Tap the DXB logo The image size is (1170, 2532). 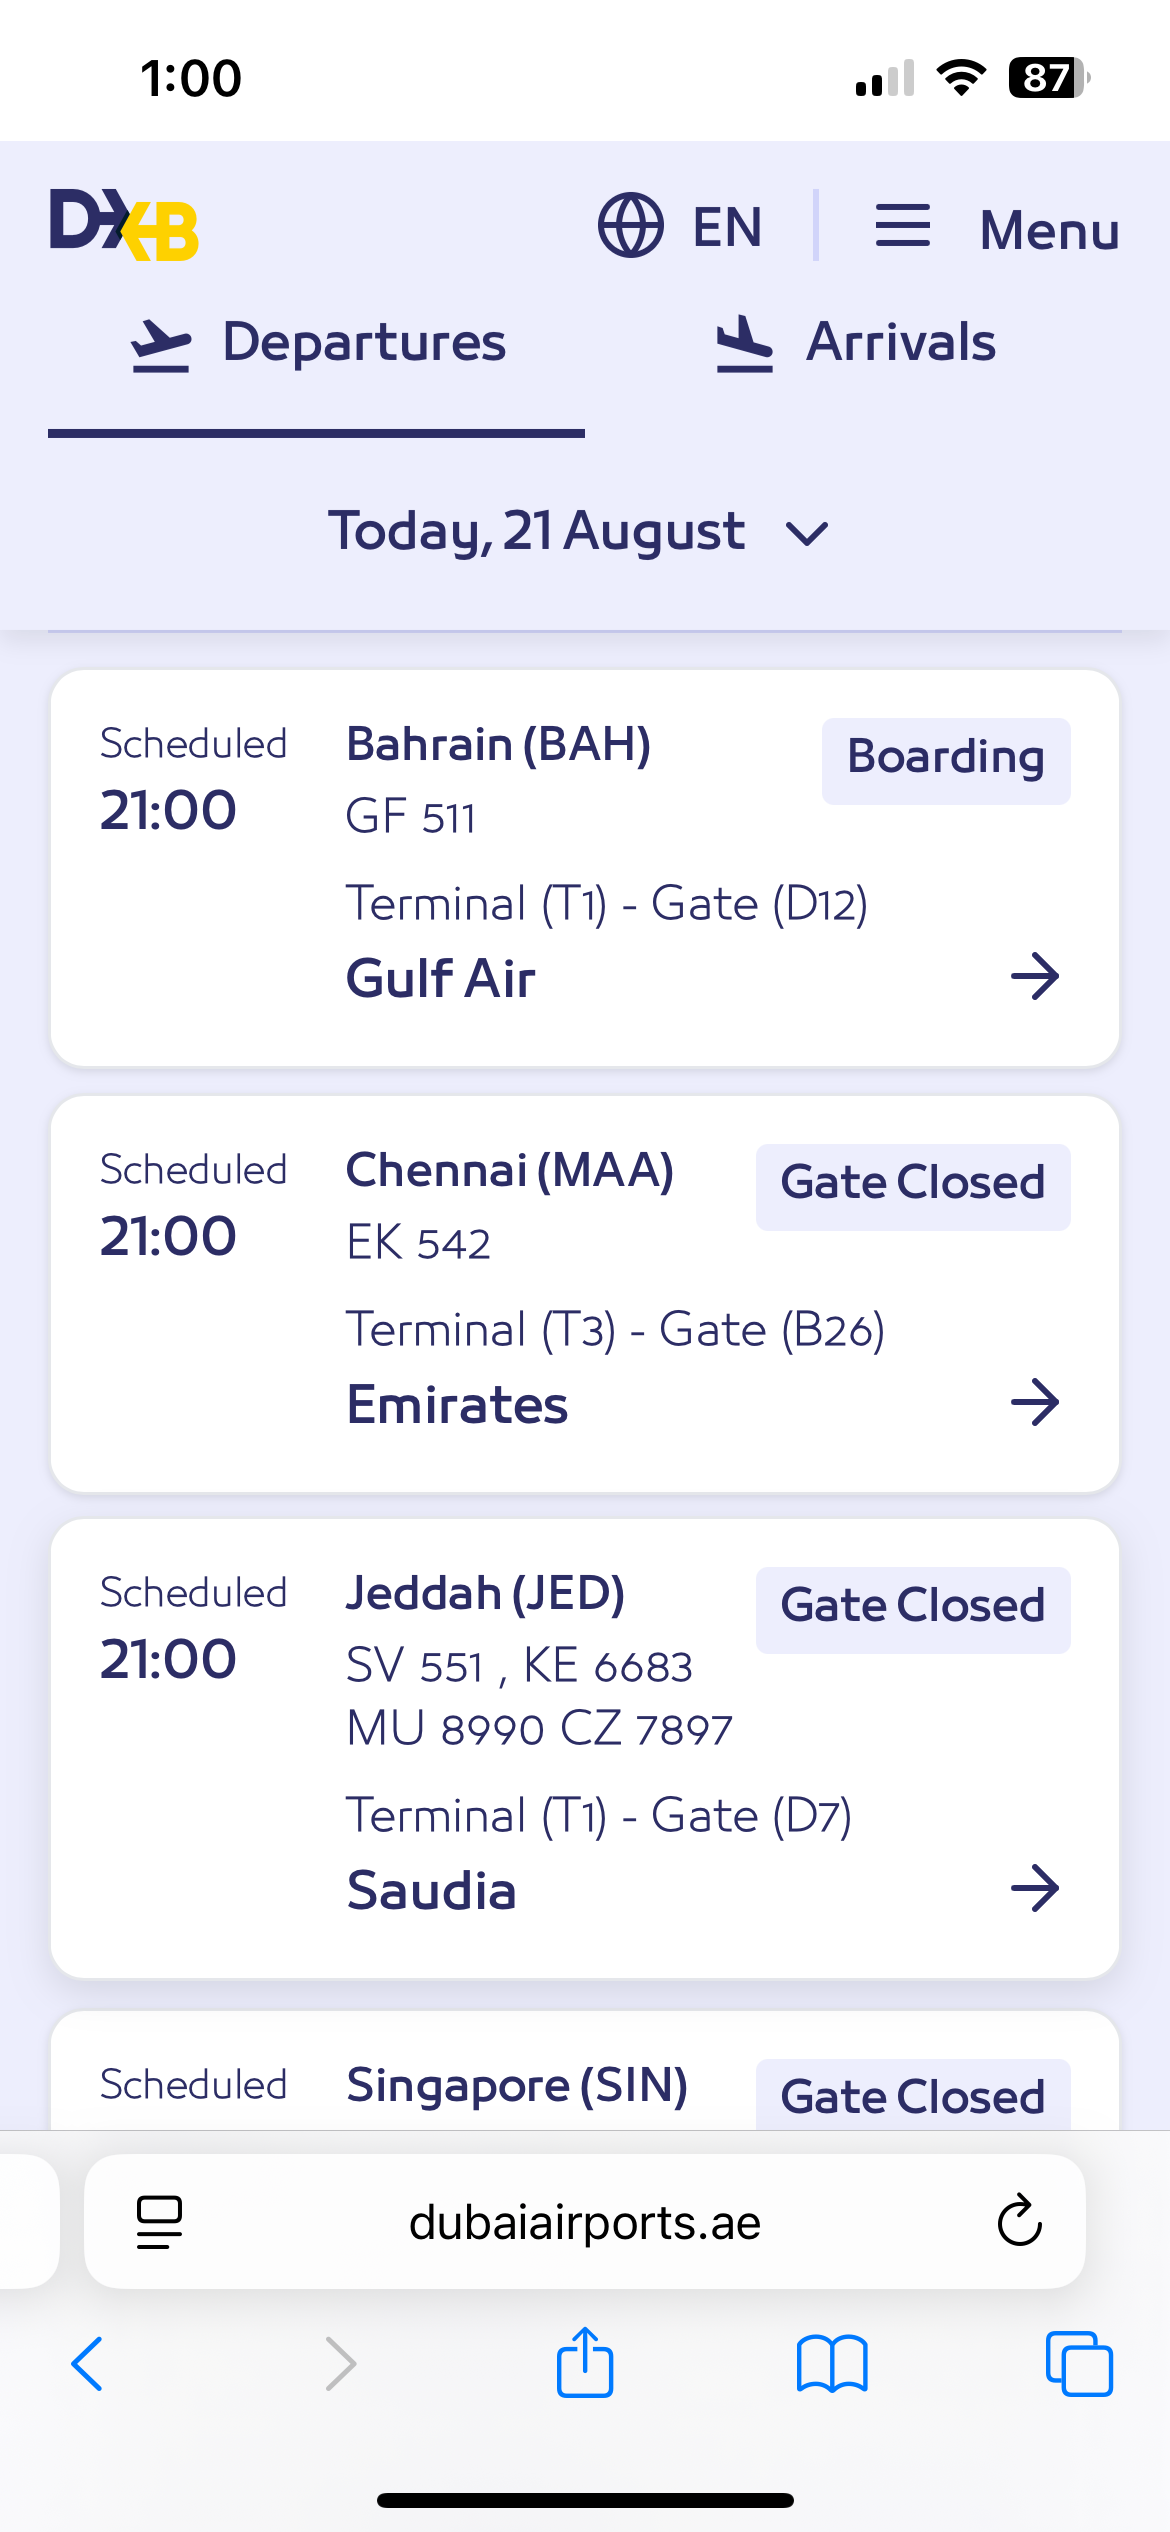point(125,225)
